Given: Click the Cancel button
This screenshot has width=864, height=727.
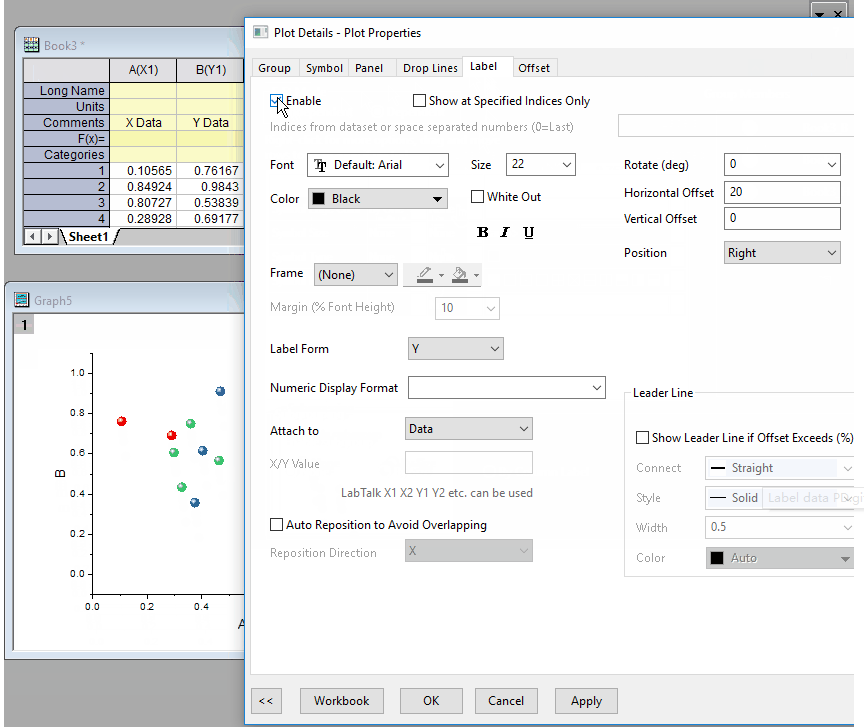Looking at the screenshot, I should coord(506,701).
